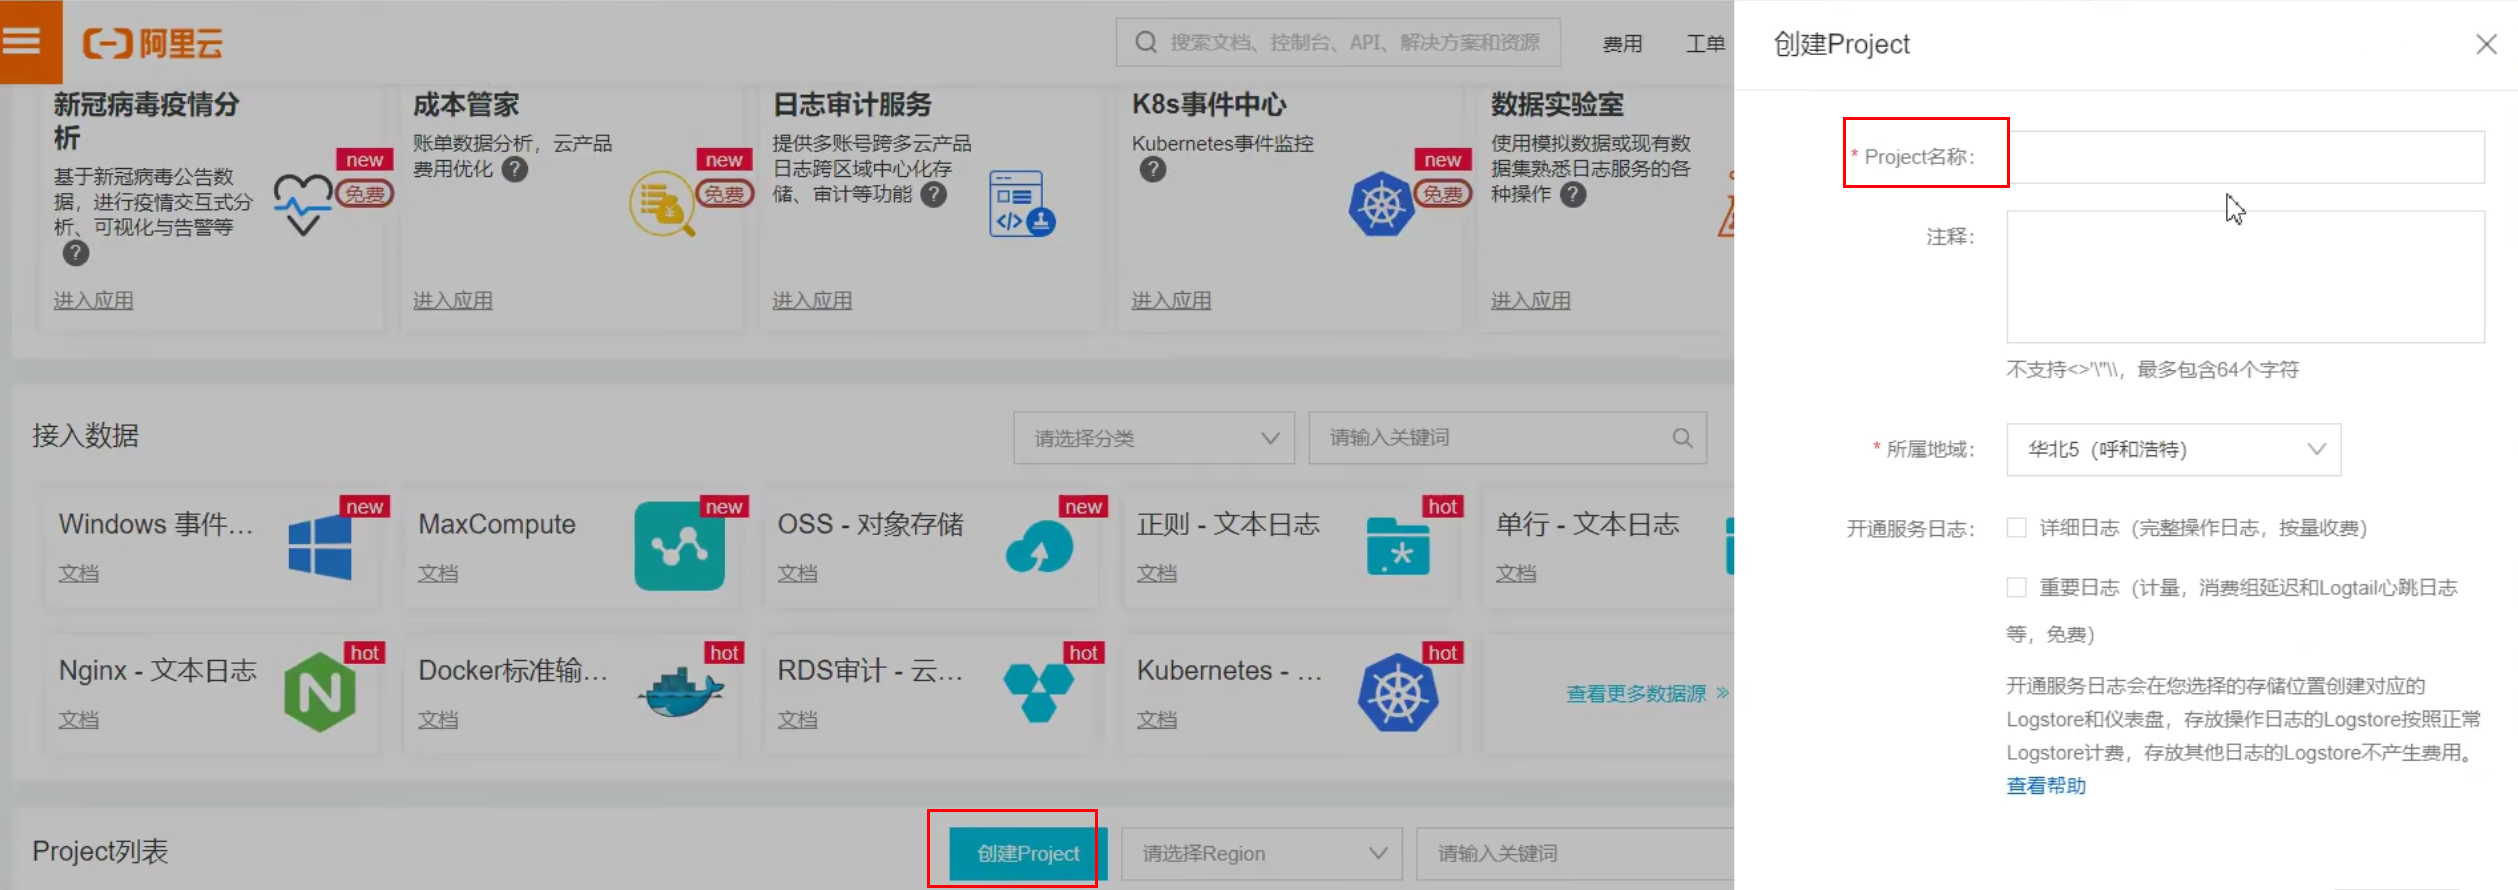
Task: Open 文档 link under Windows 事件
Action: [x=78, y=573]
